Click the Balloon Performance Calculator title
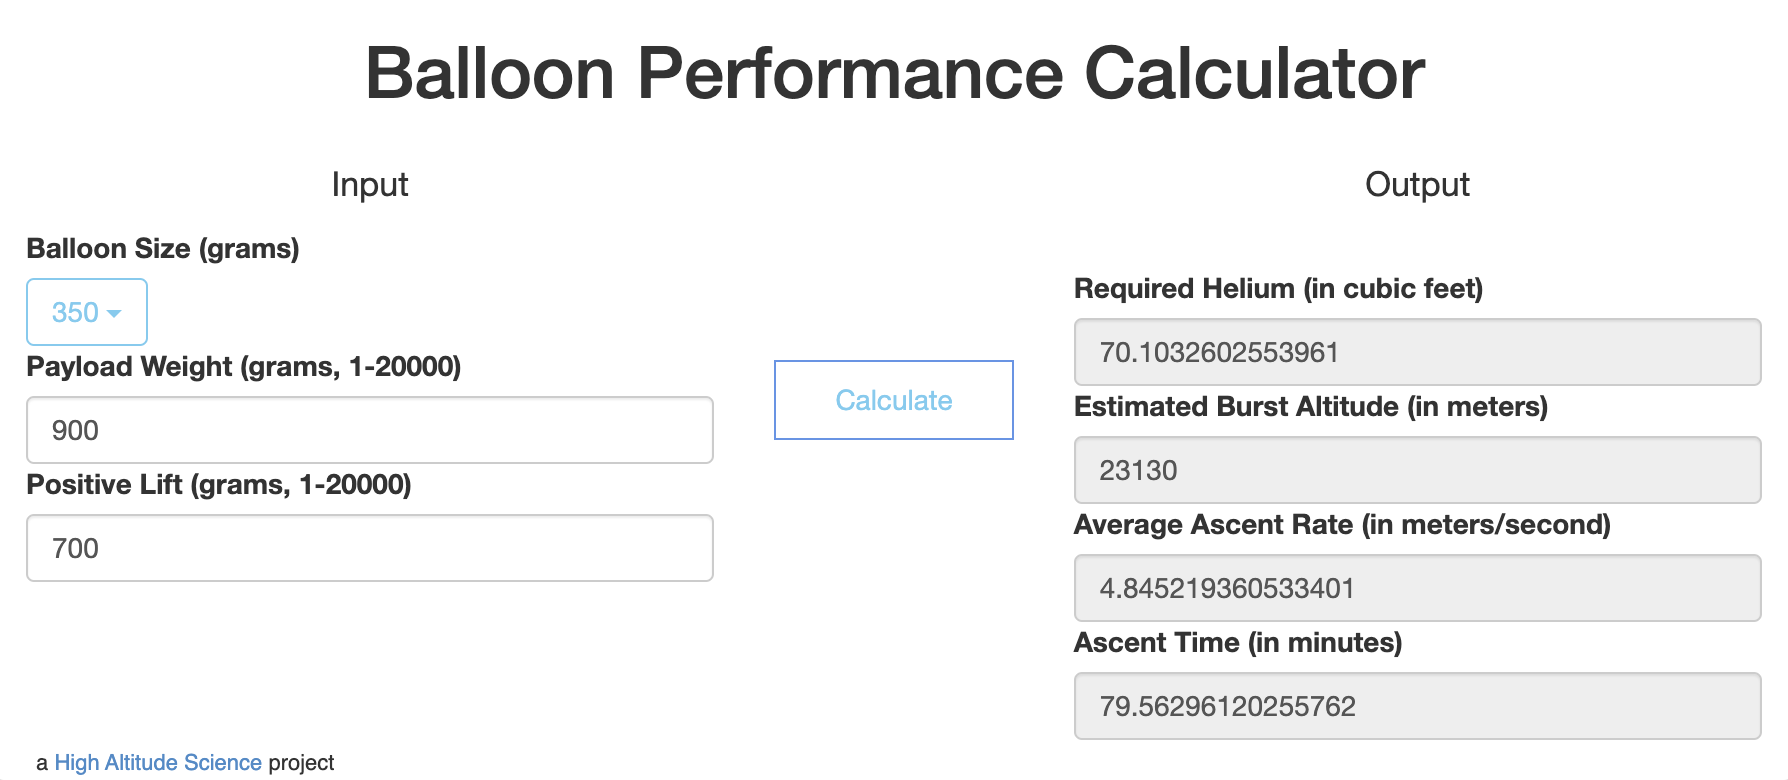1788x780 pixels. tap(894, 74)
